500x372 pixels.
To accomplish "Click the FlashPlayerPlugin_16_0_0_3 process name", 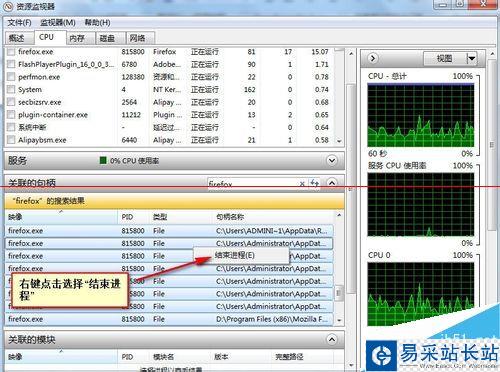I will (x=66, y=64).
